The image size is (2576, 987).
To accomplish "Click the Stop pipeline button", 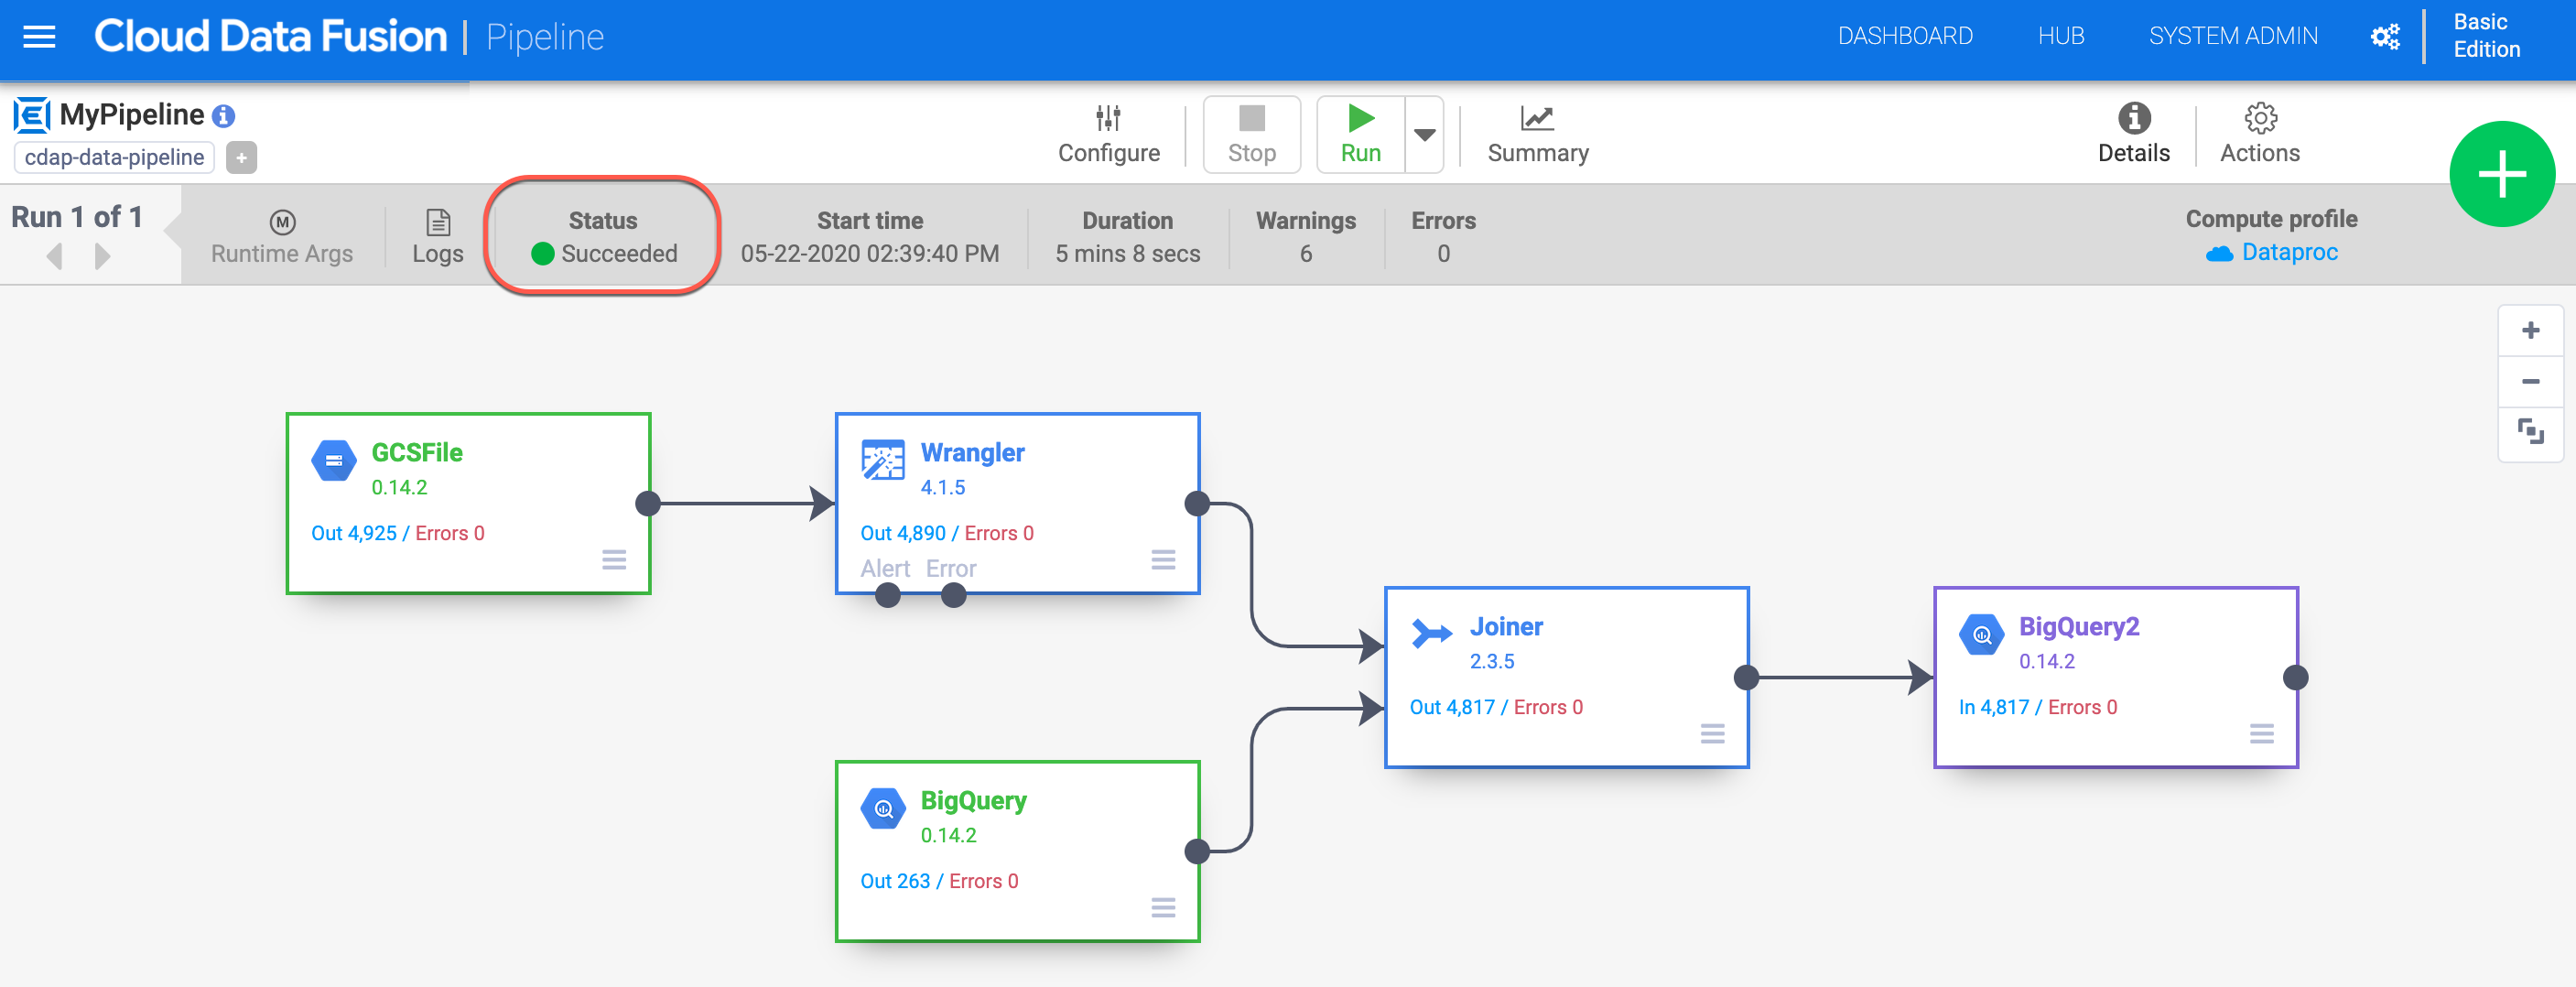I will [1251, 134].
